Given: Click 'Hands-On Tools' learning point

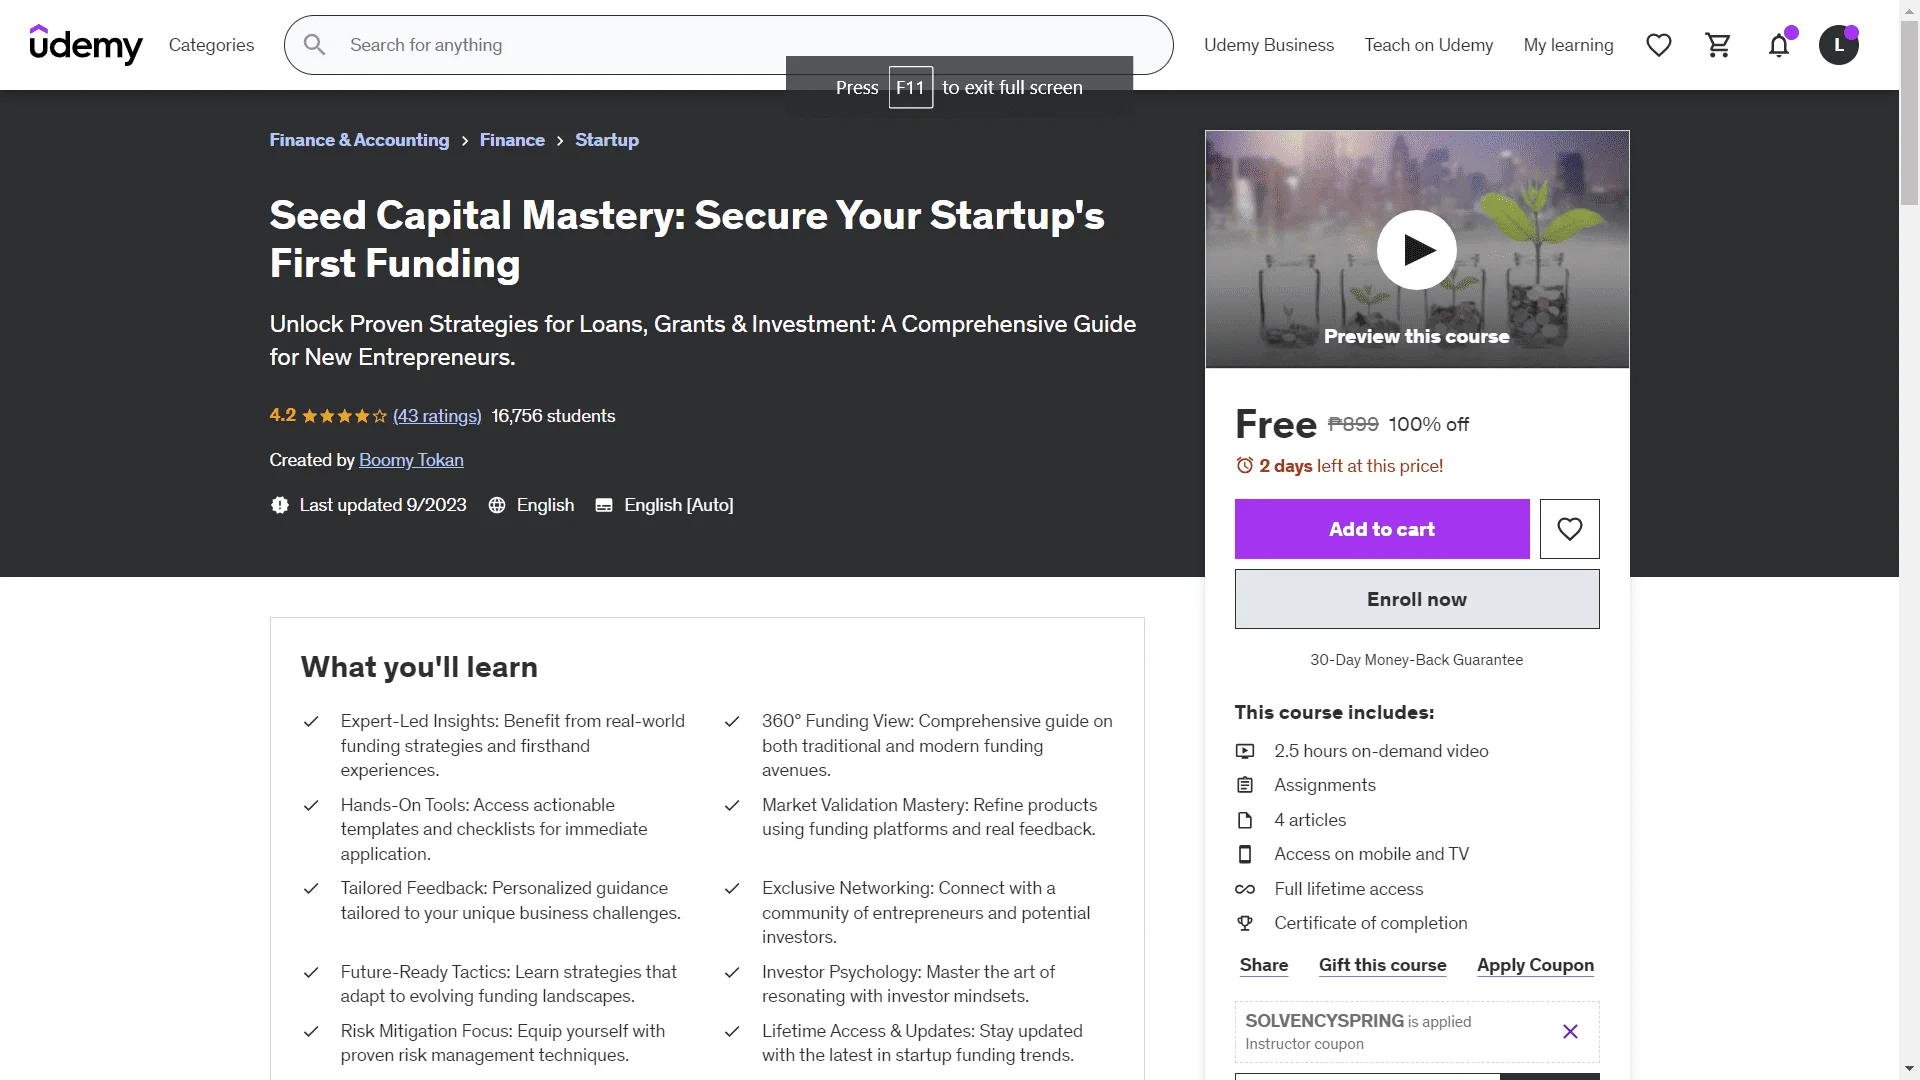Looking at the screenshot, I should click(494, 829).
